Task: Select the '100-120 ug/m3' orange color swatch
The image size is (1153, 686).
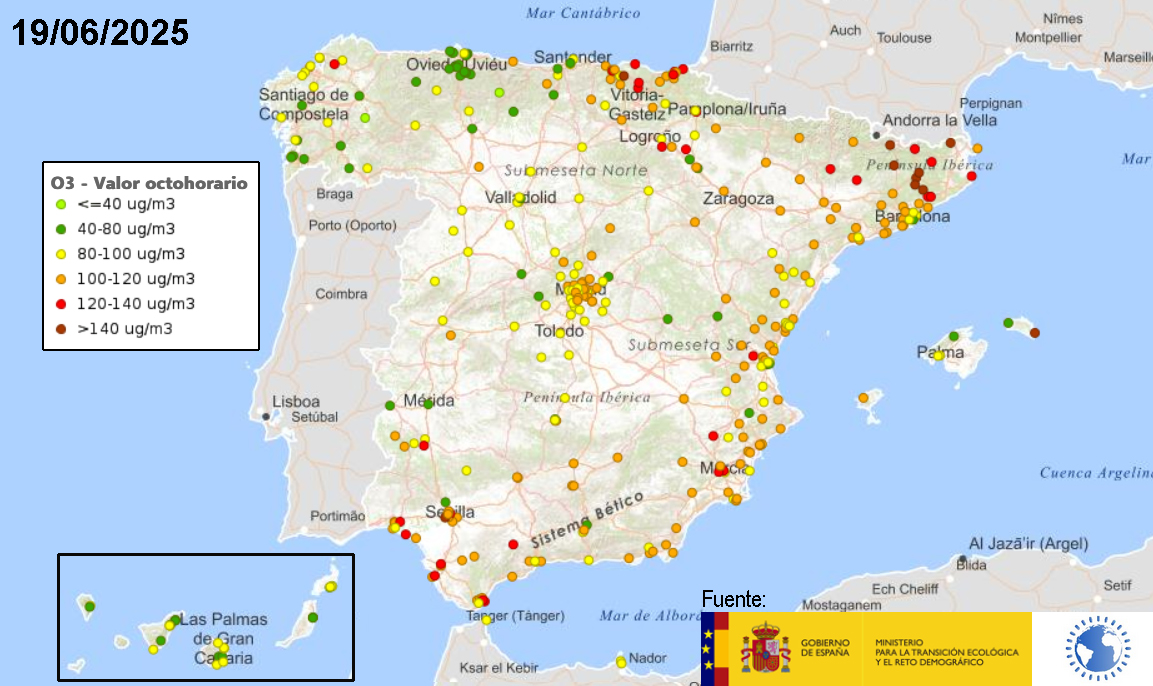Action: [x=63, y=278]
